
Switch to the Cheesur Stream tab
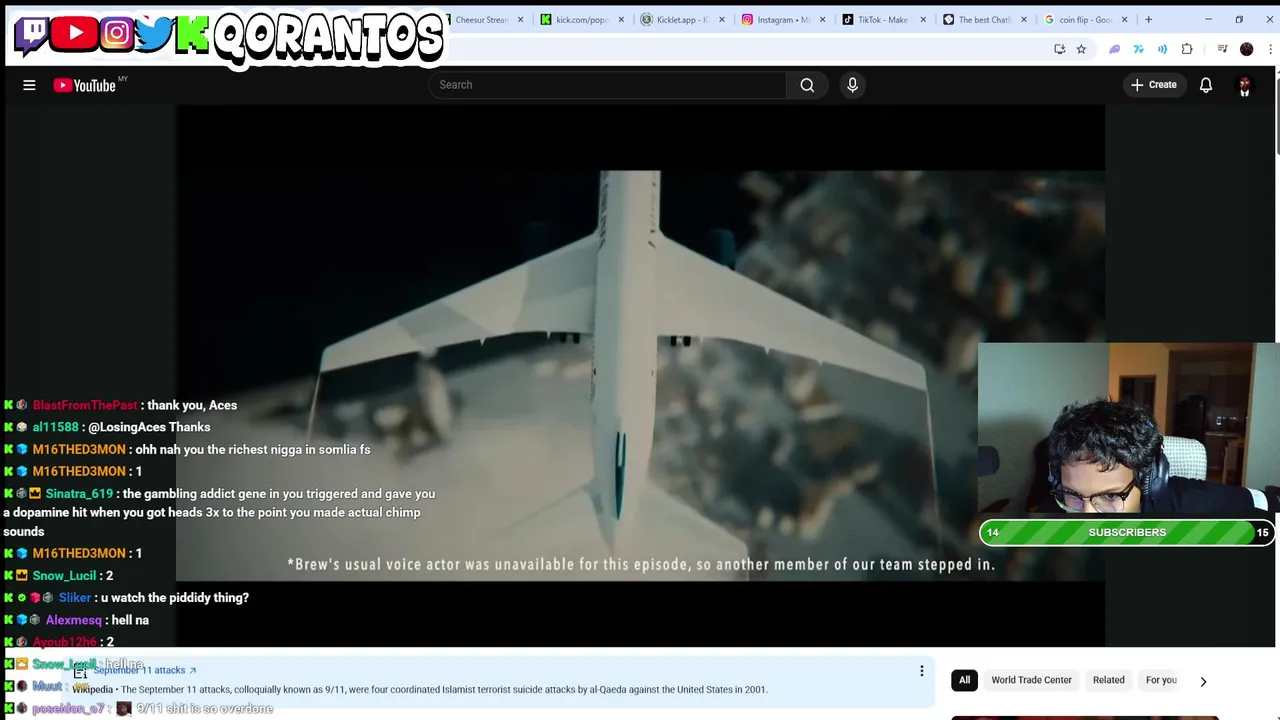pyautogui.click(x=482, y=19)
